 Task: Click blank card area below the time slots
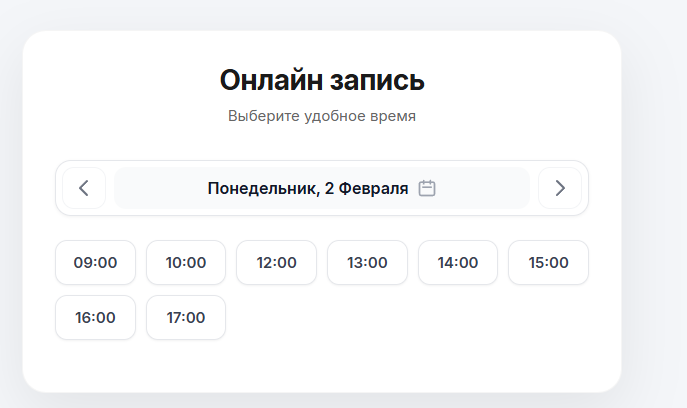click(x=321, y=365)
